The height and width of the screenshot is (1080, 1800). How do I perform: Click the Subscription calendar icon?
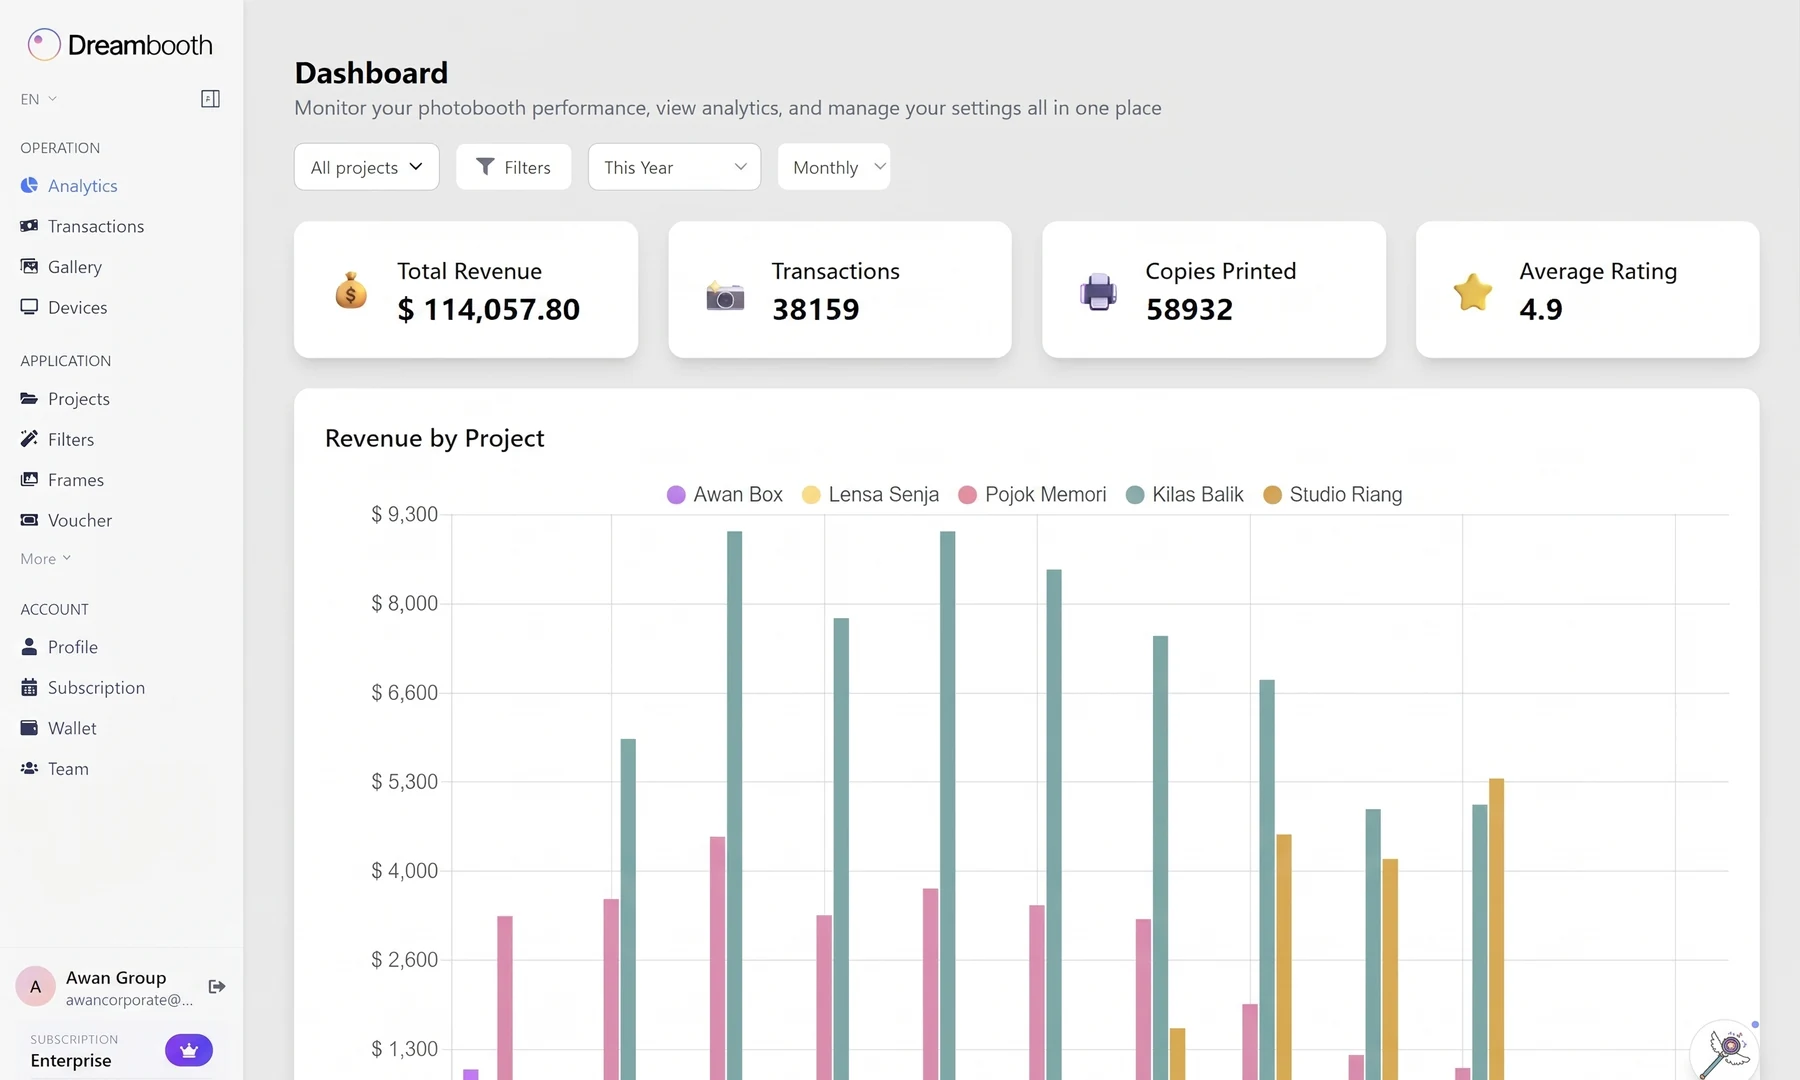coord(29,687)
